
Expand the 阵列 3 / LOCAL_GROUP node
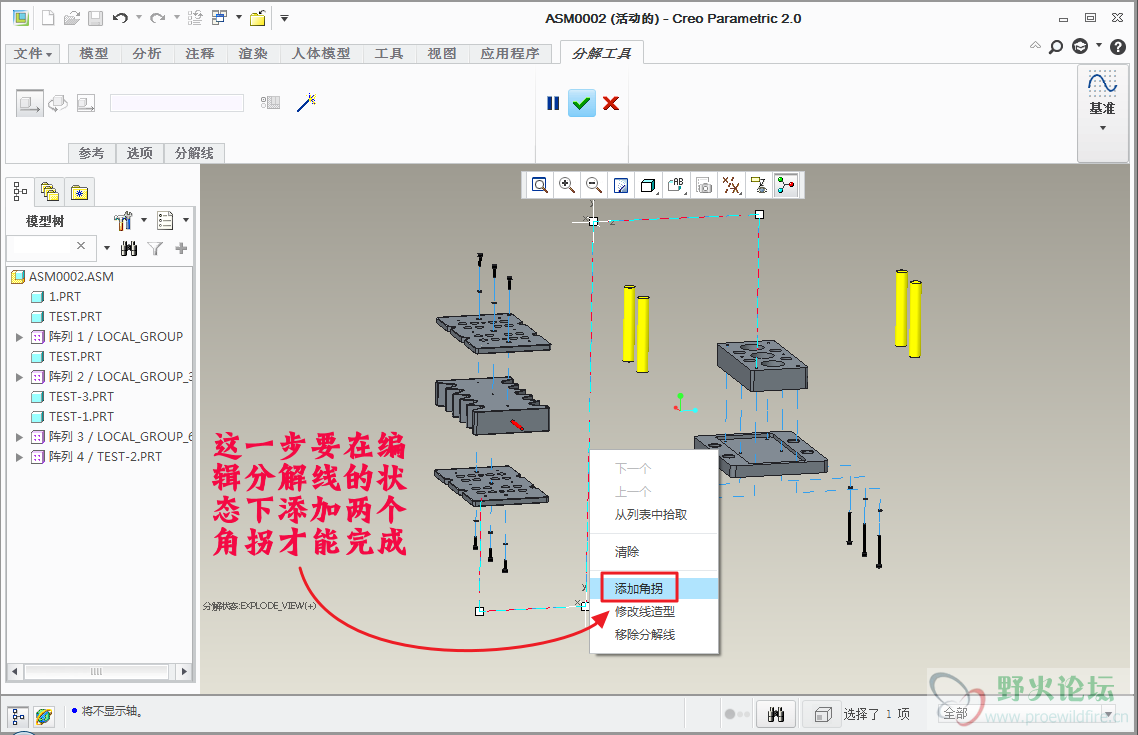coord(20,438)
